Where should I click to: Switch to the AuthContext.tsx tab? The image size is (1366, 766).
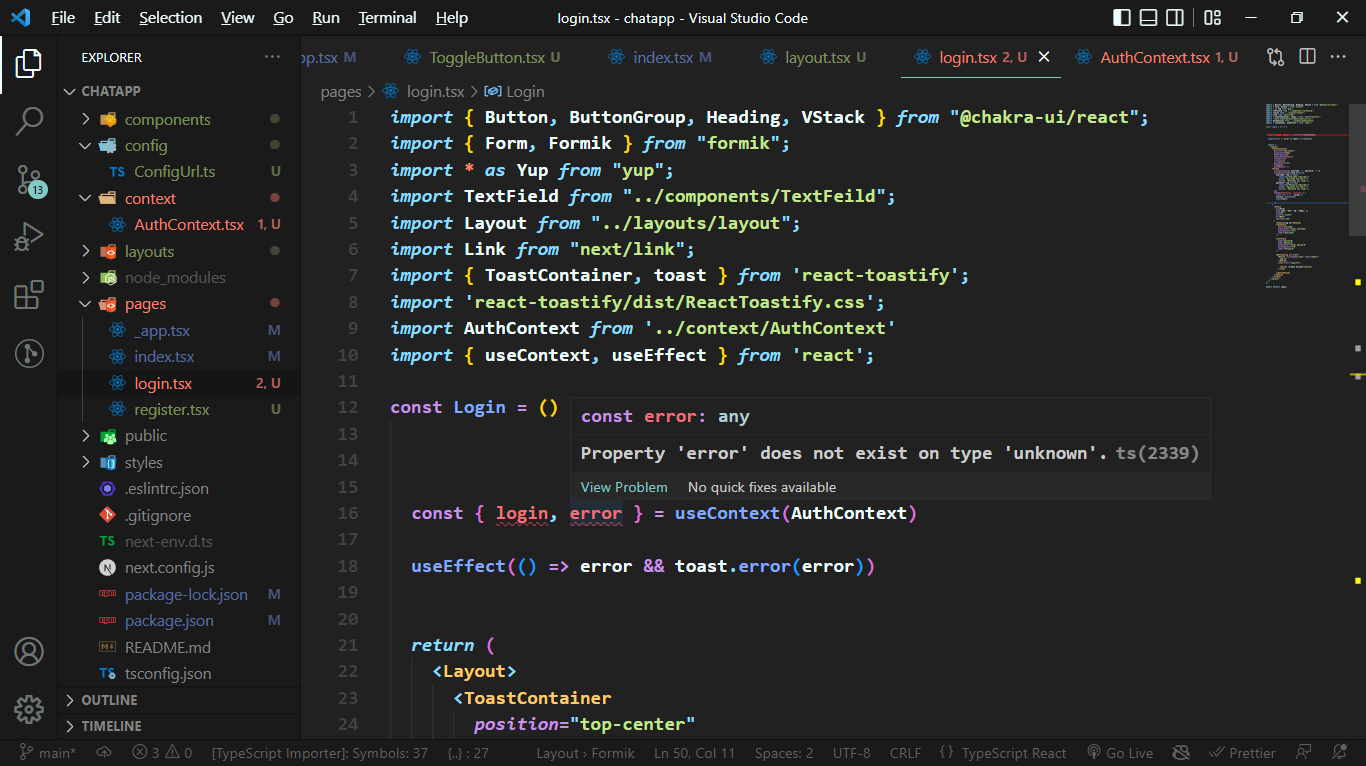click(x=1154, y=57)
